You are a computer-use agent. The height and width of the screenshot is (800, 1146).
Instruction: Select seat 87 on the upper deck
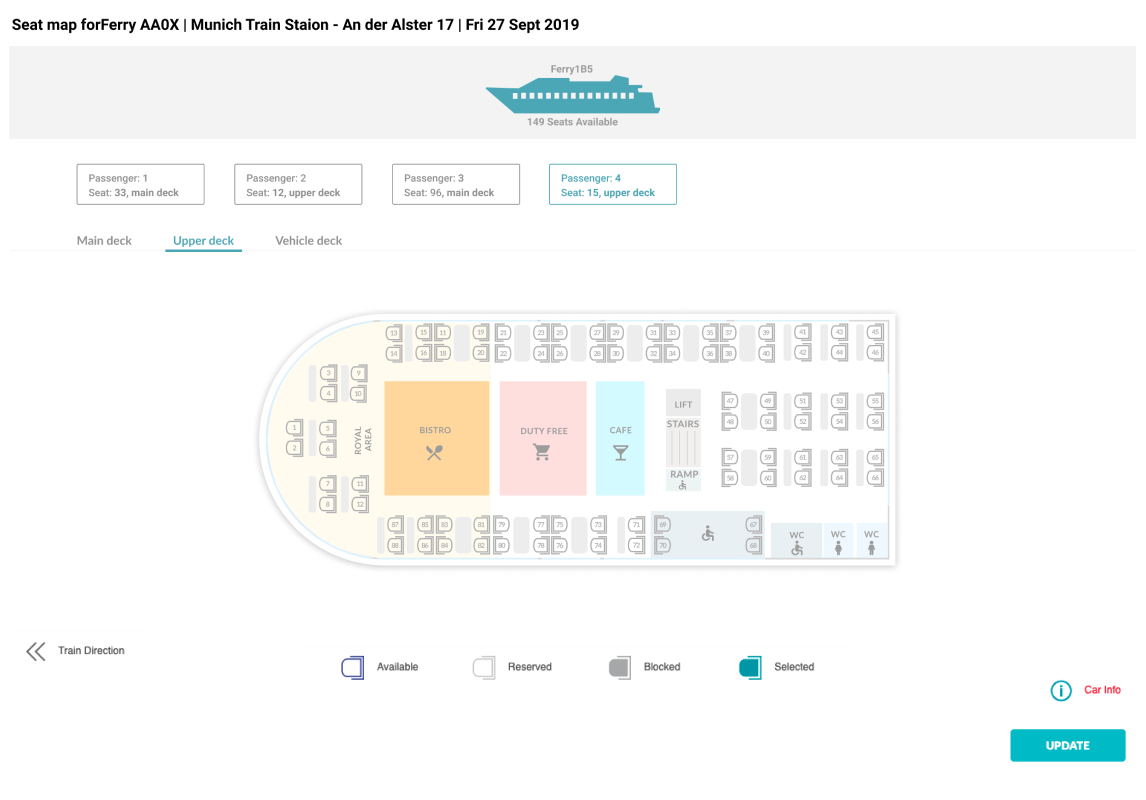[395, 525]
